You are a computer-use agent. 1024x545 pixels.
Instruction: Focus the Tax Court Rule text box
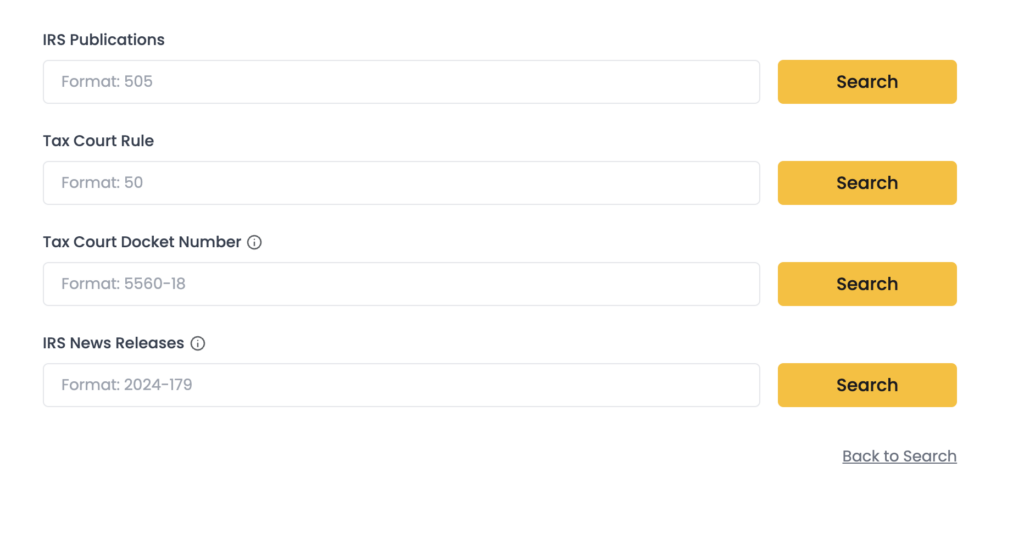pos(401,183)
